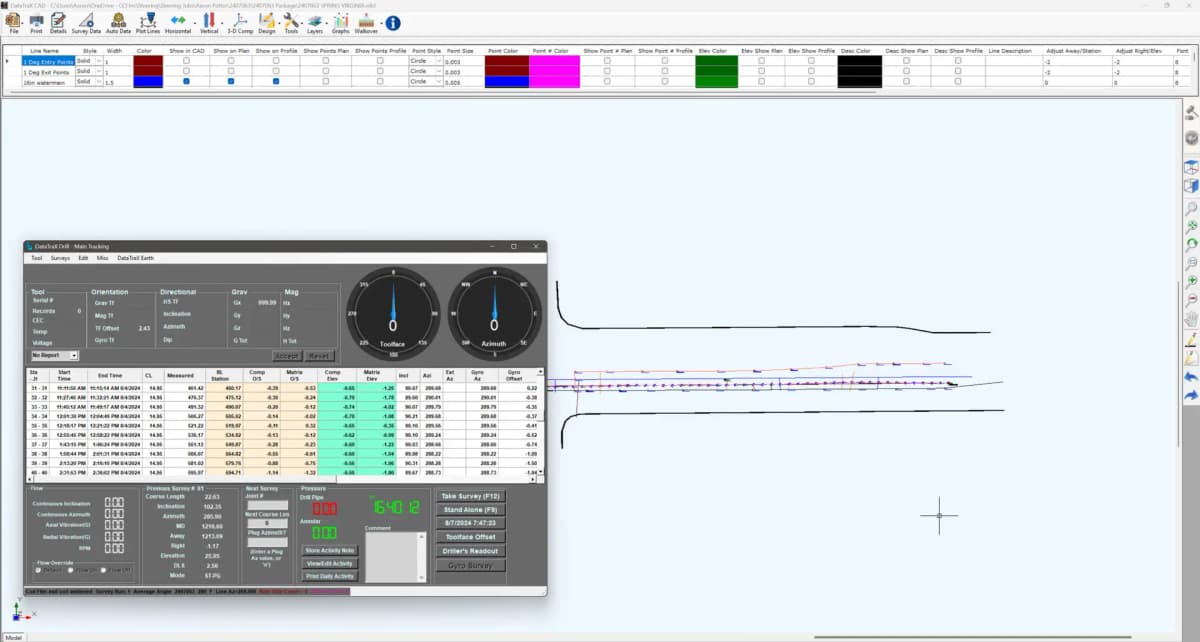Viewport: 1200px width, 642px height.
Task: Open the DataTraX Earth menu
Action: (135, 258)
